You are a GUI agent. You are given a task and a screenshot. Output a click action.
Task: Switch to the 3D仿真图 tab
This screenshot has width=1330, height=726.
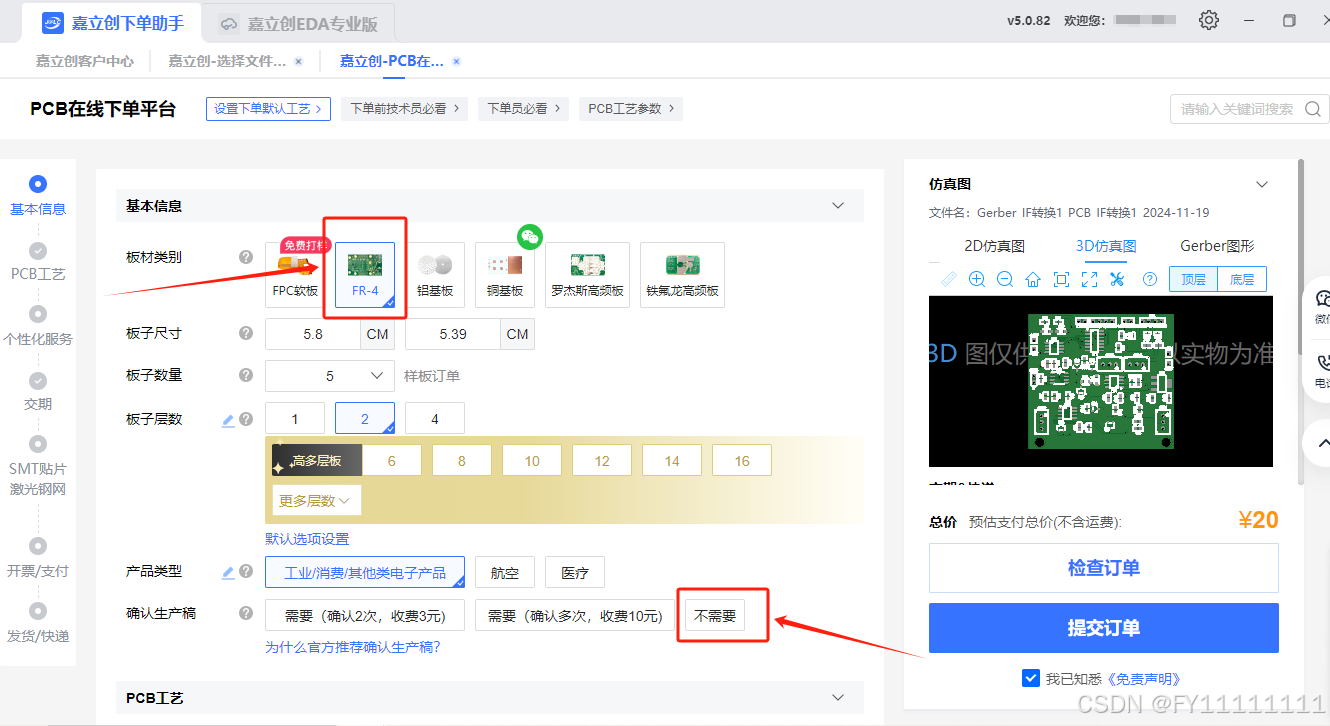(1105, 246)
